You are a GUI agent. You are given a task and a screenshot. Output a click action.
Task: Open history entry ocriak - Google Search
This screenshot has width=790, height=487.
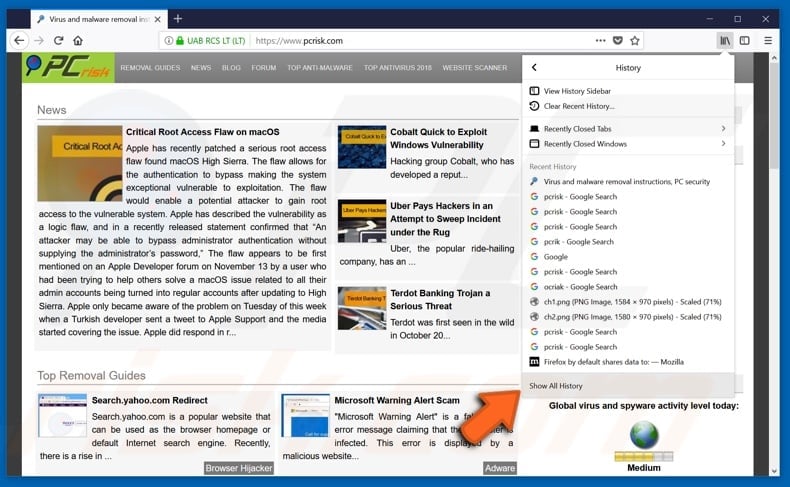click(x=628, y=287)
